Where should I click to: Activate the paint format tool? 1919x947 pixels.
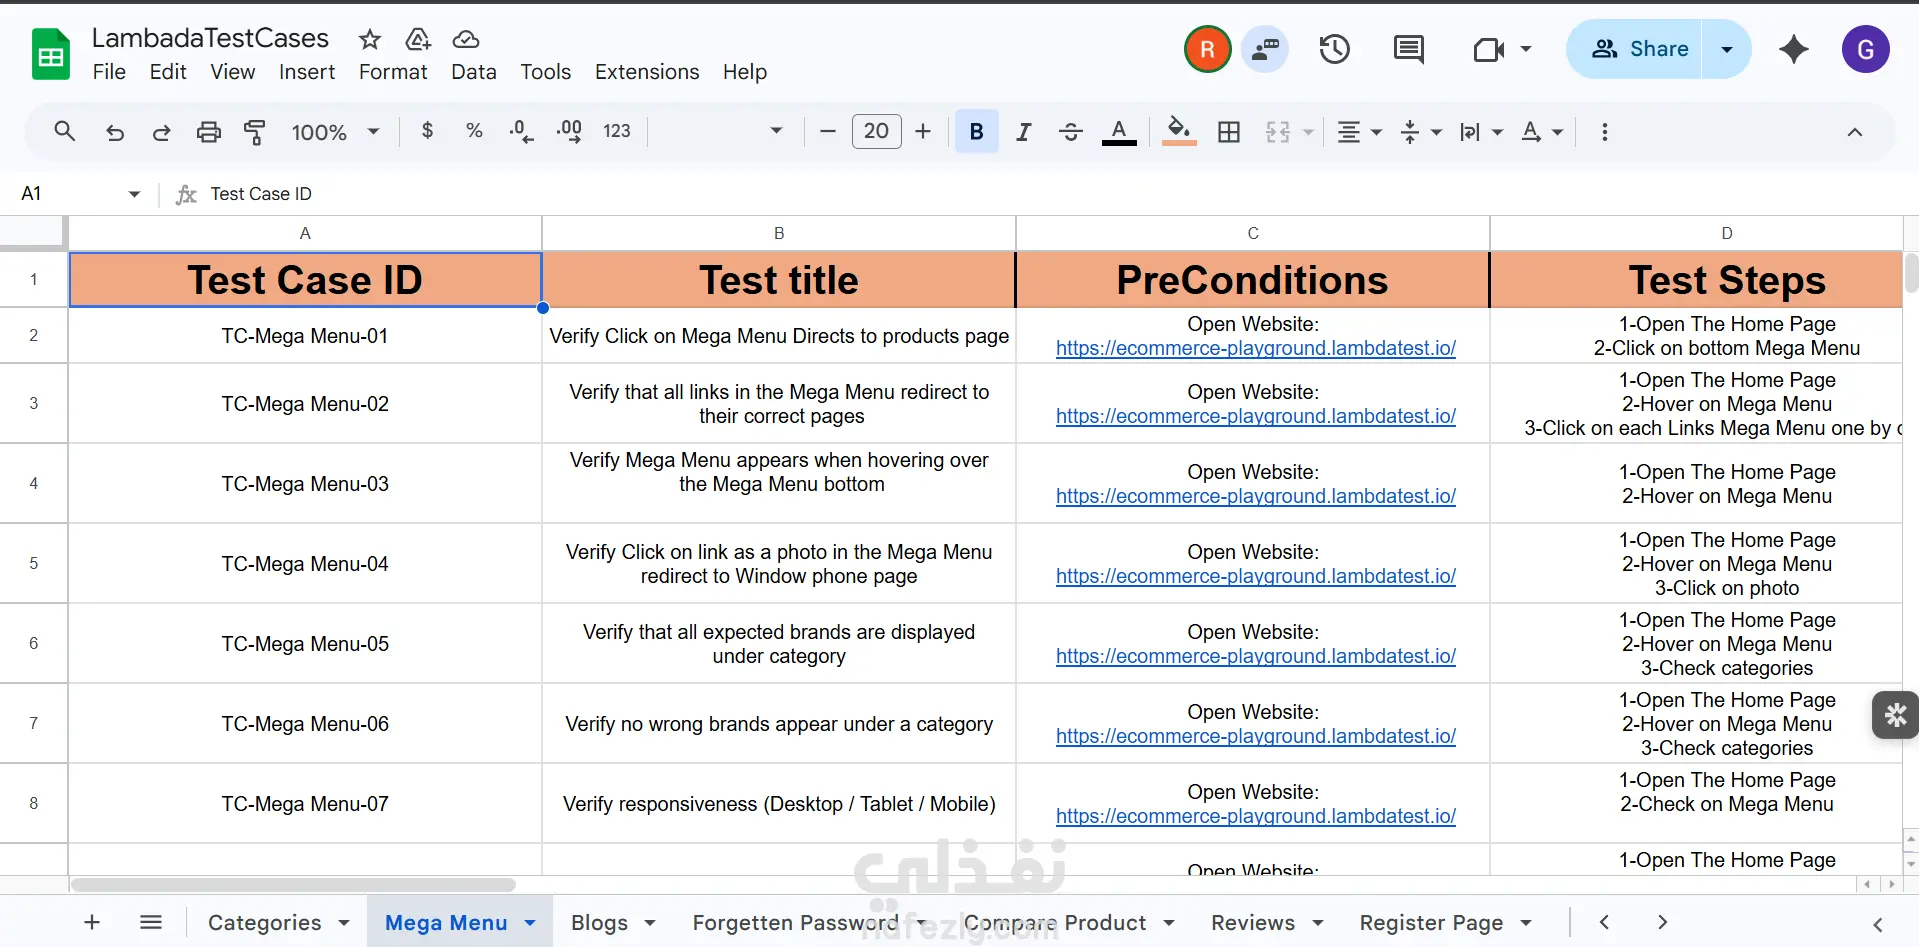255,131
